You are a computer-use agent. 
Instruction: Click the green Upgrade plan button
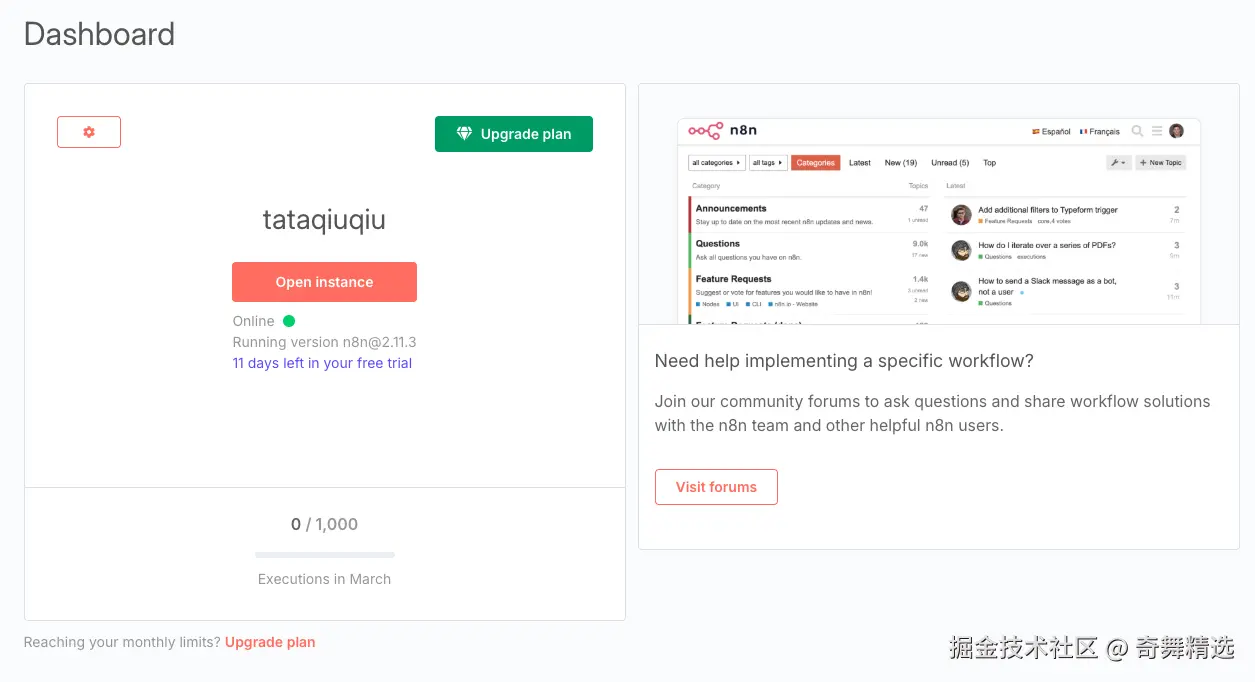514,134
